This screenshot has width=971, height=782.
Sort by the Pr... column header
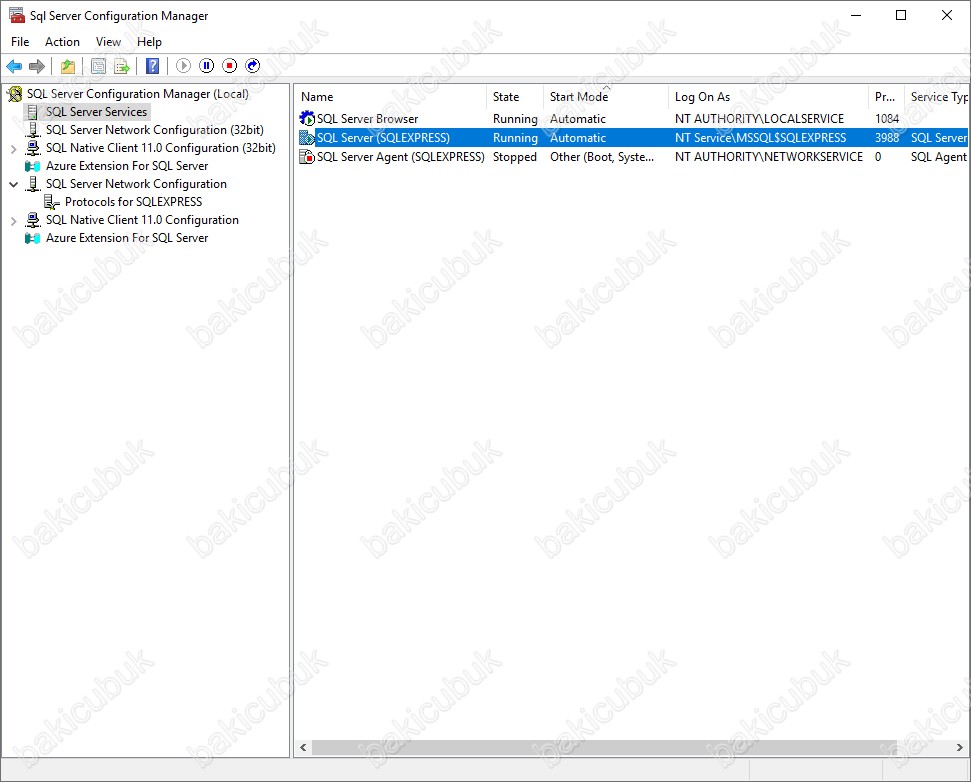pos(886,97)
